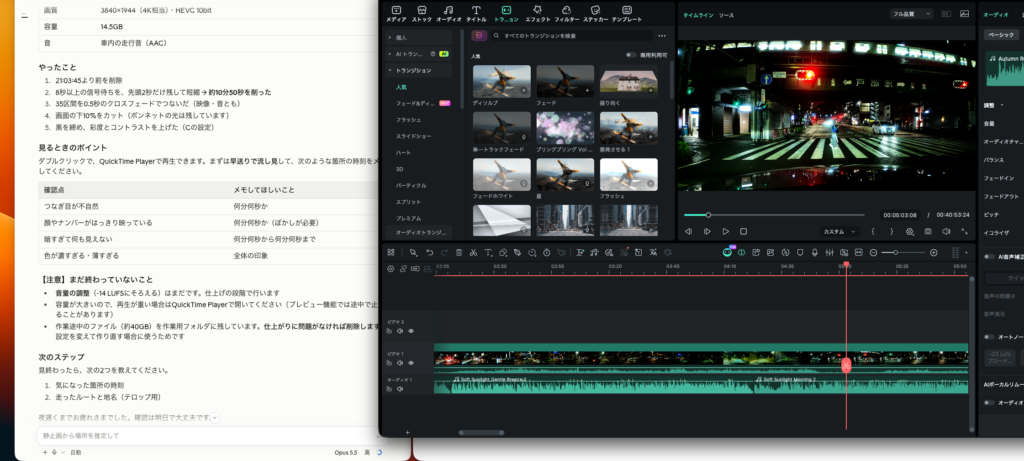Adjust the timeline zoom slider
The image size is (1024, 461).
[903, 253]
